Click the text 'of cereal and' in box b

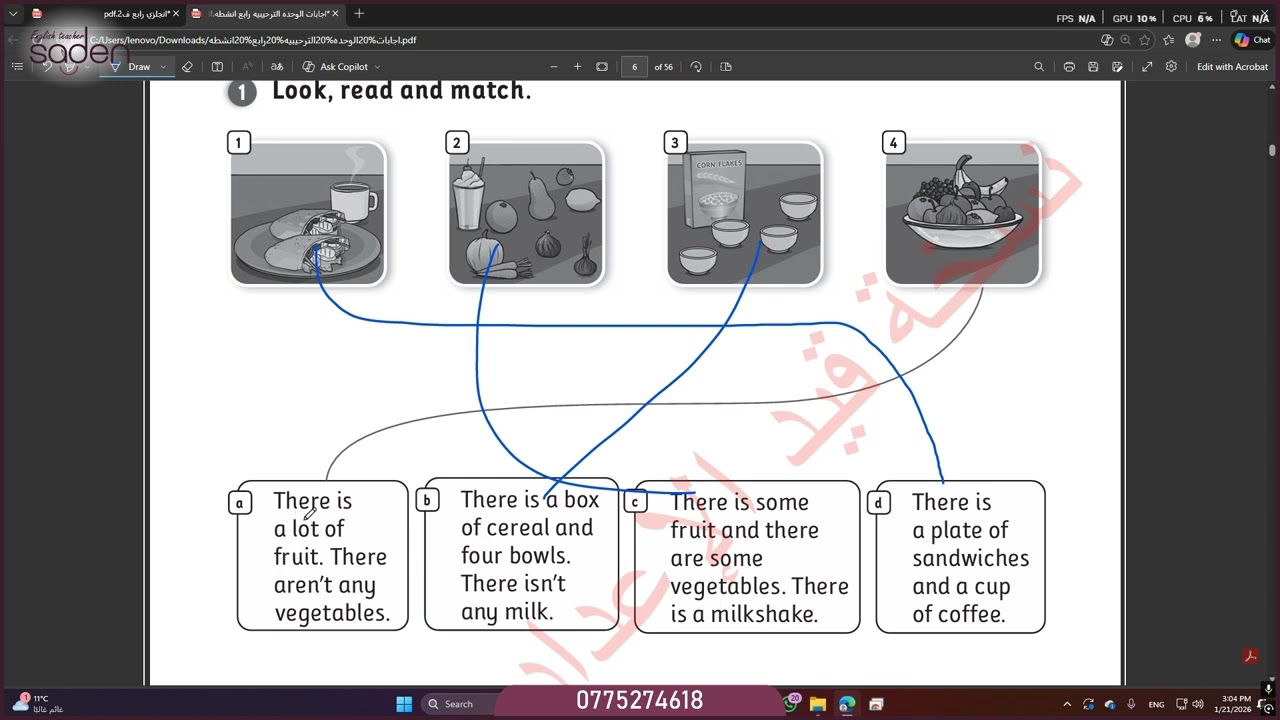pos(527,528)
